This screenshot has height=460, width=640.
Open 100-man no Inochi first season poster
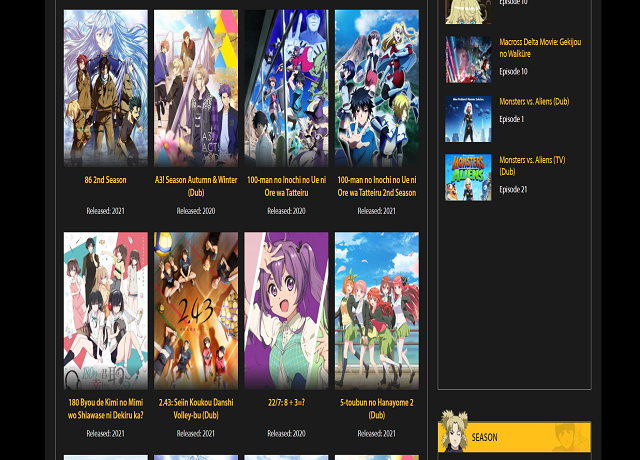pyautogui.click(x=286, y=88)
